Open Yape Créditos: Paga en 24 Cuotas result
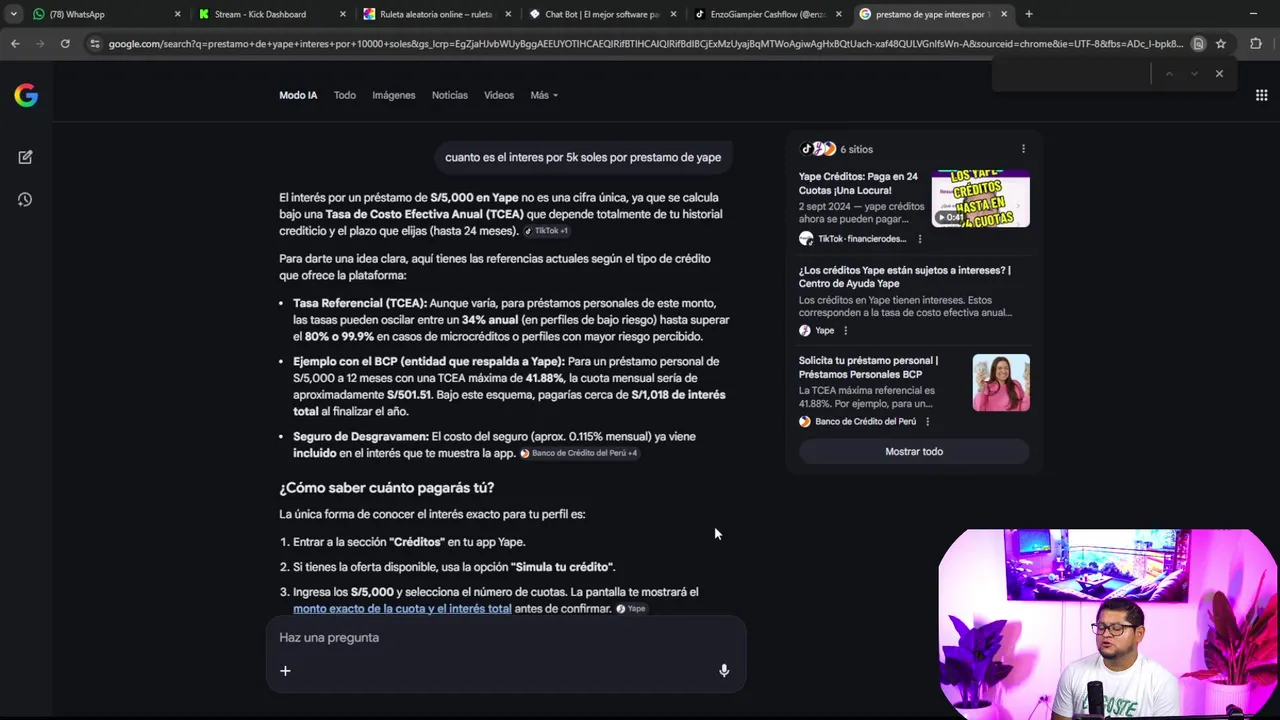The width and height of the screenshot is (1280, 720). pyautogui.click(x=858, y=183)
